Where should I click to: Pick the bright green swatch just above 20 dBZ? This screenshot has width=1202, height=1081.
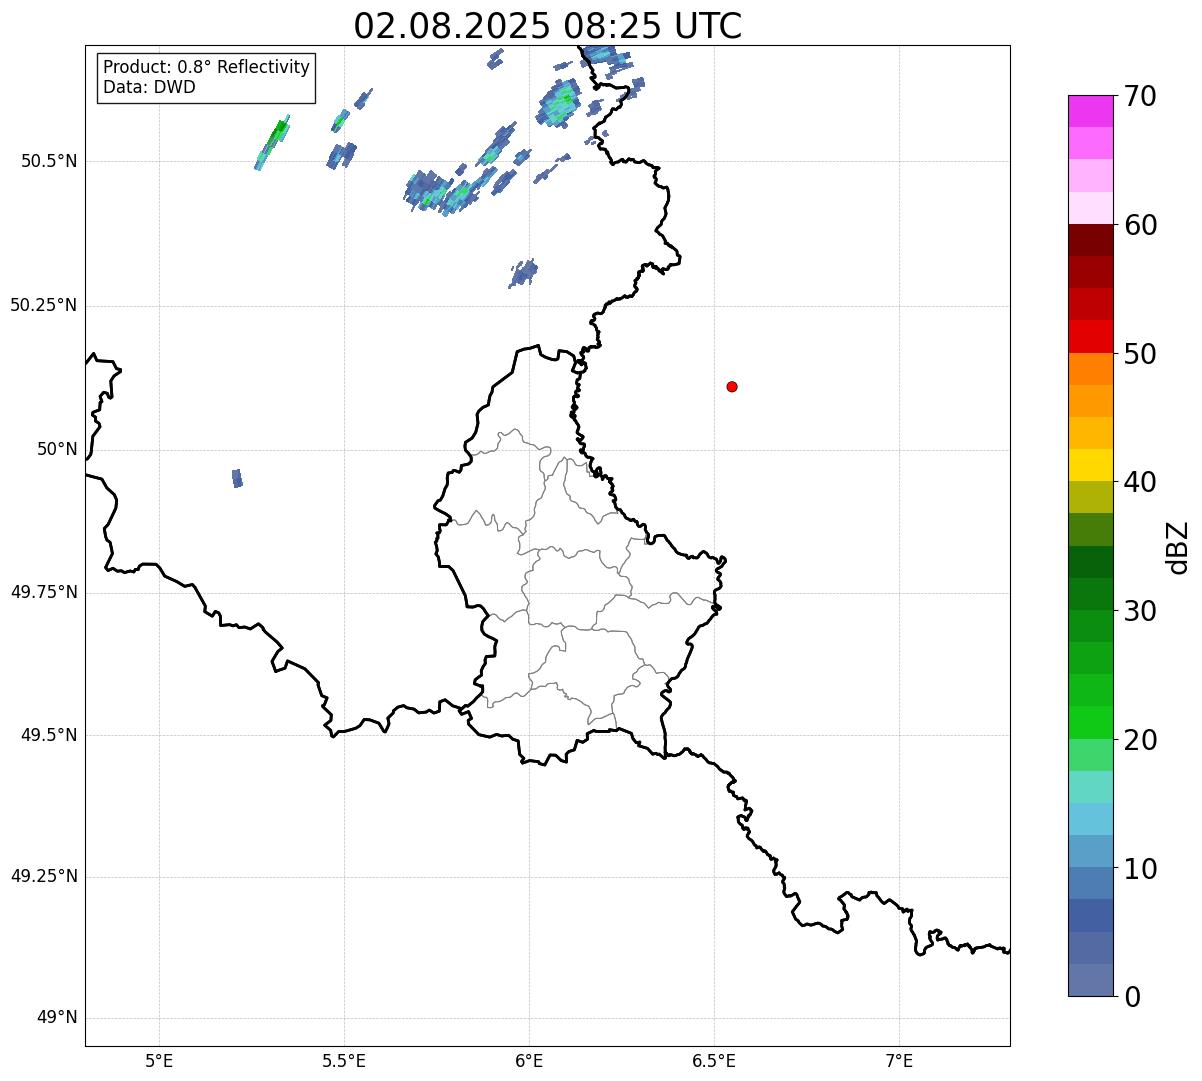tap(1091, 722)
